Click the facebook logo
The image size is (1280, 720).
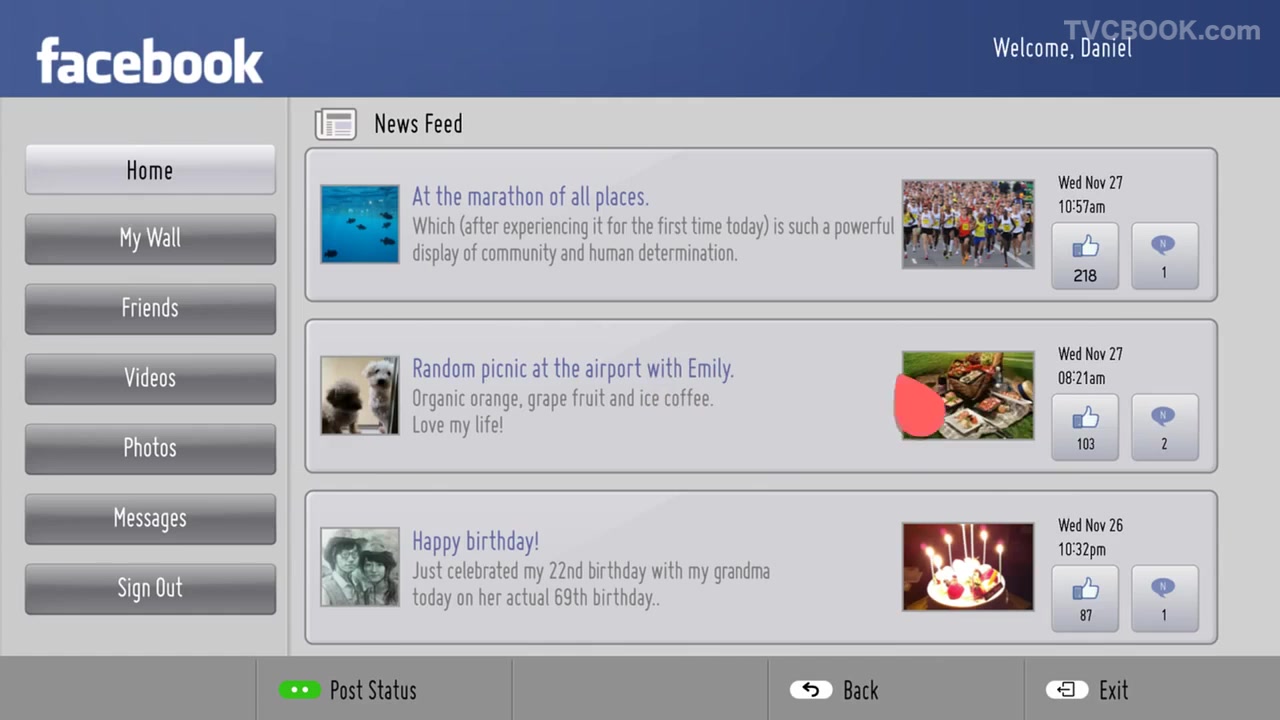150,61
